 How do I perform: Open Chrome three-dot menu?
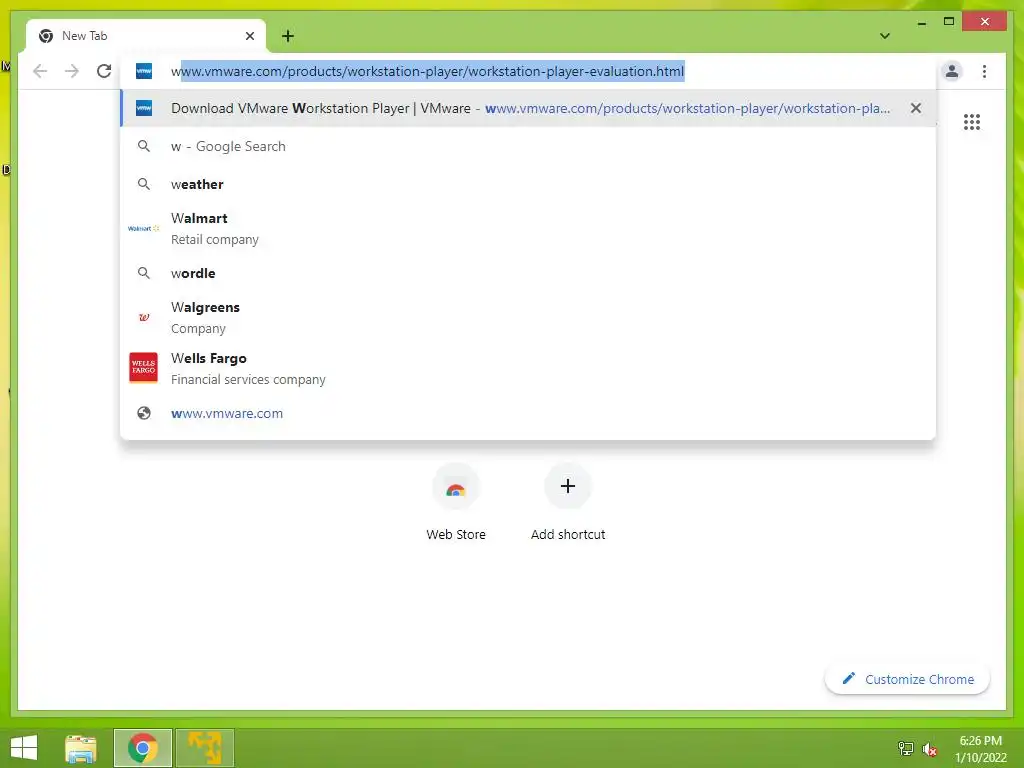point(984,71)
